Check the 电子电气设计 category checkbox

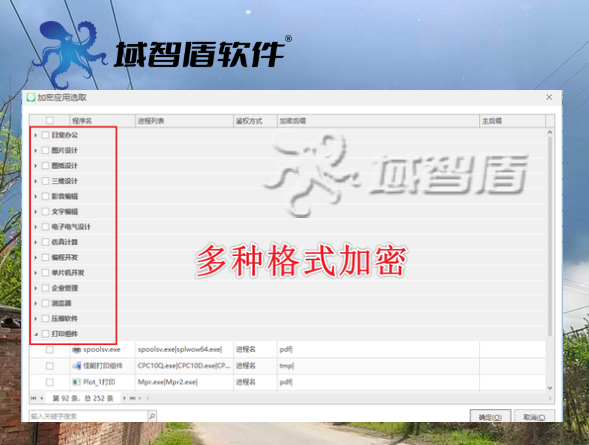tap(45, 227)
